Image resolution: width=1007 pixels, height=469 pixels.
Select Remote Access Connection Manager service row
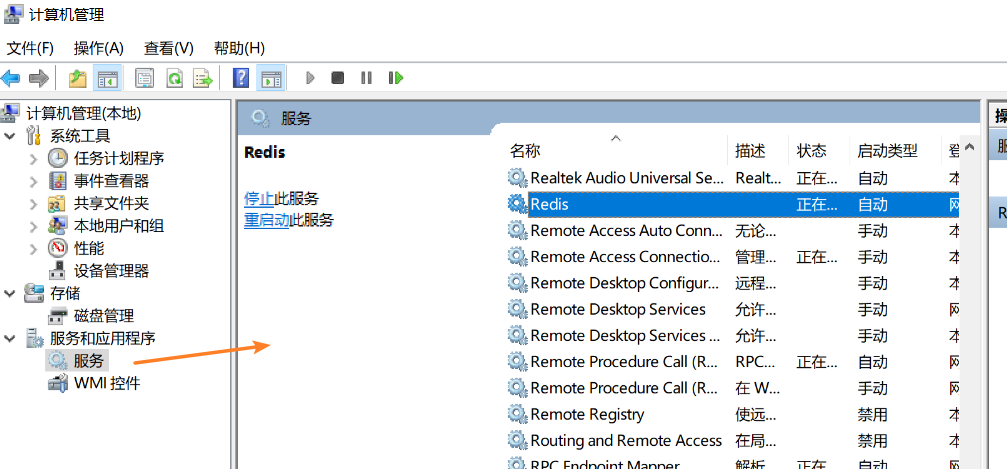733,257
